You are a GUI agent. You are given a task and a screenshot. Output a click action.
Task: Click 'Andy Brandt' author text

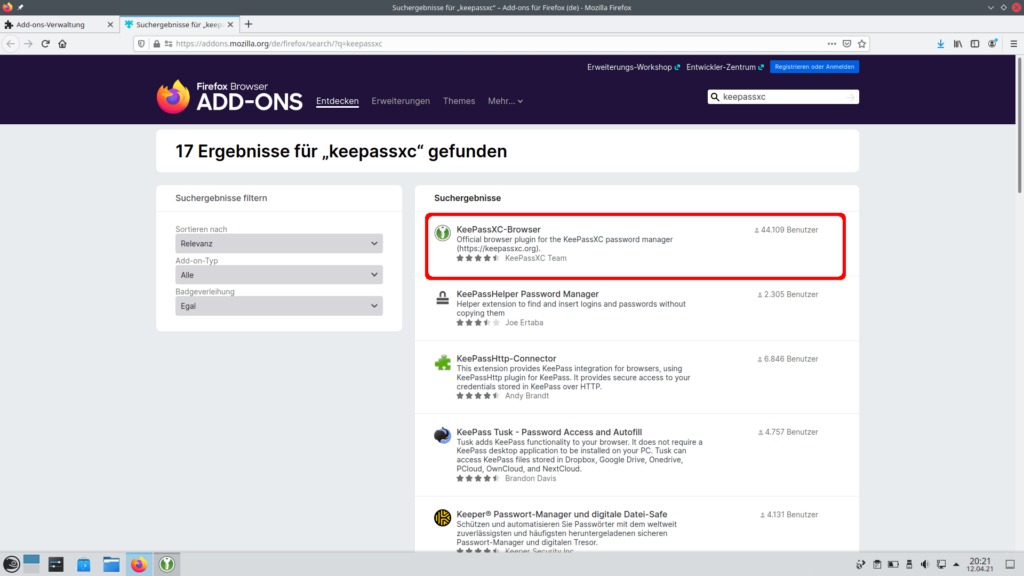click(526, 396)
